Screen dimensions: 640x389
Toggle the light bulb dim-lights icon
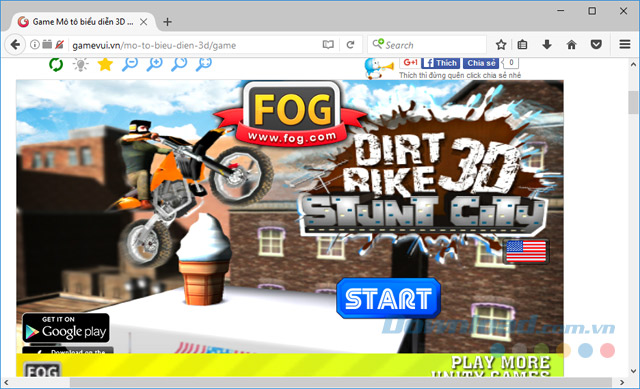(x=80, y=64)
